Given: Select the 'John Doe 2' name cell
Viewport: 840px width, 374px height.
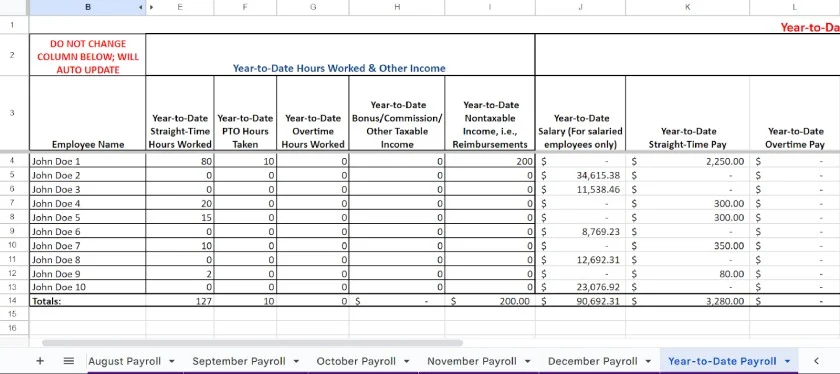Looking at the screenshot, I should click(x=87, y=175).
